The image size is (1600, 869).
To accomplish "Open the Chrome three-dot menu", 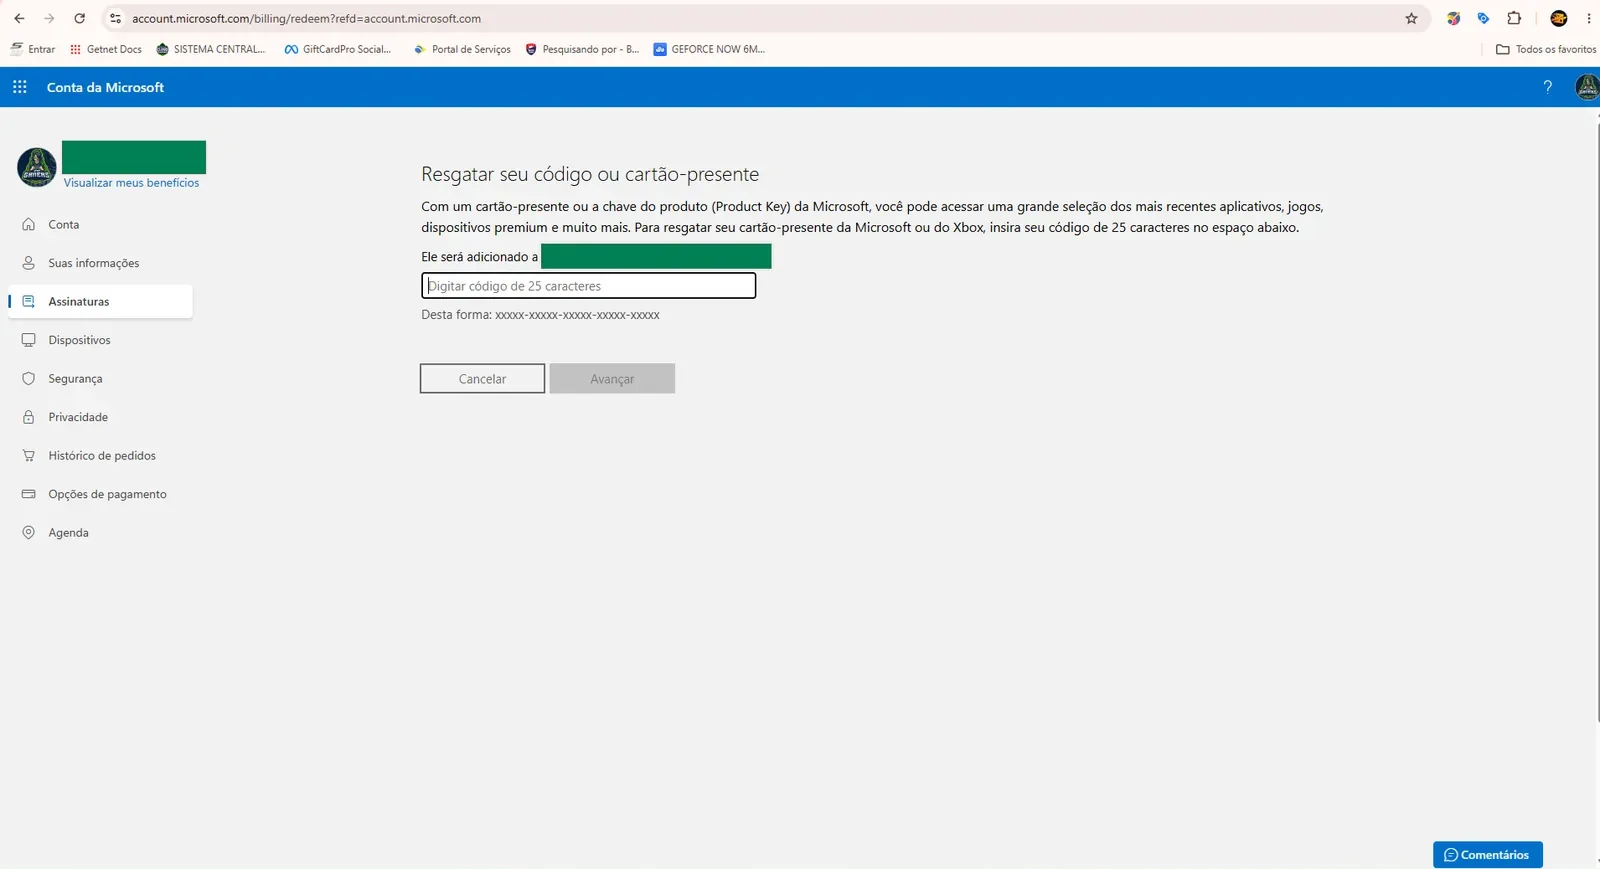I will [x=1588, y=18].
